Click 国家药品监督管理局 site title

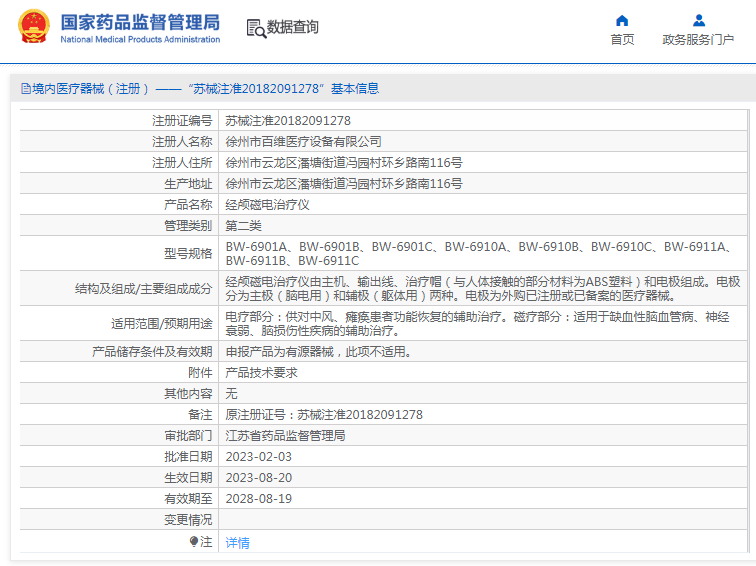point(140,23)
